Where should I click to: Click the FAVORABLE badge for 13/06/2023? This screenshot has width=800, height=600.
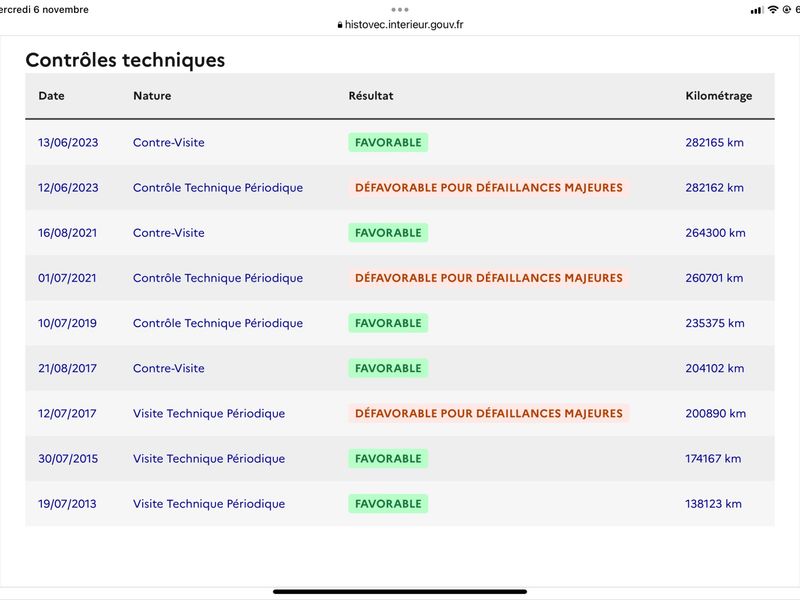coord(388,142)
